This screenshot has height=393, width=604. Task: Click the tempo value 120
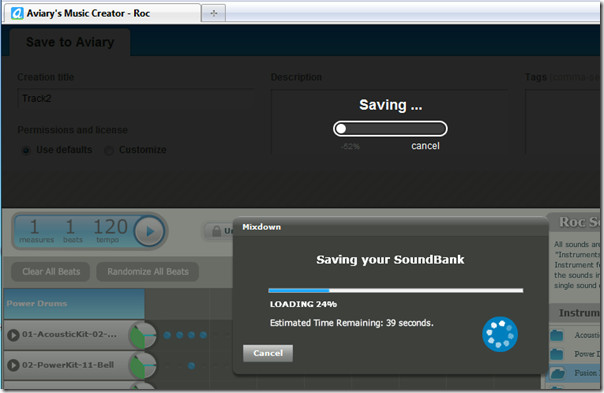[110, 227]
